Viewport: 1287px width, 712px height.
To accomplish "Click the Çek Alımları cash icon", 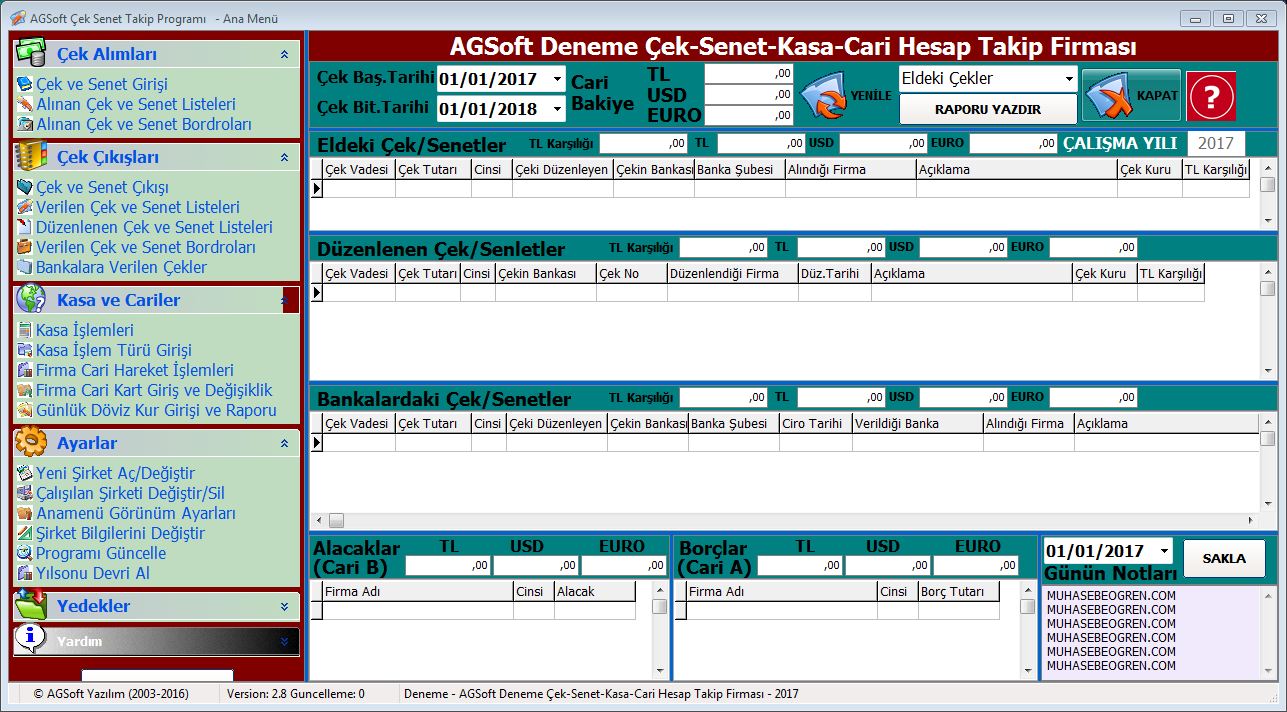I will (x=30, y=52).
